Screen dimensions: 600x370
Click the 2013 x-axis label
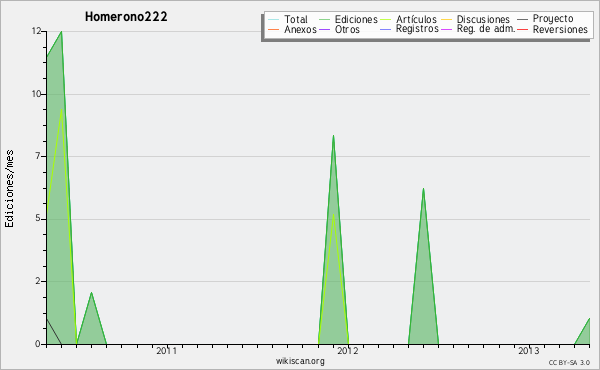tap(528, 350)
